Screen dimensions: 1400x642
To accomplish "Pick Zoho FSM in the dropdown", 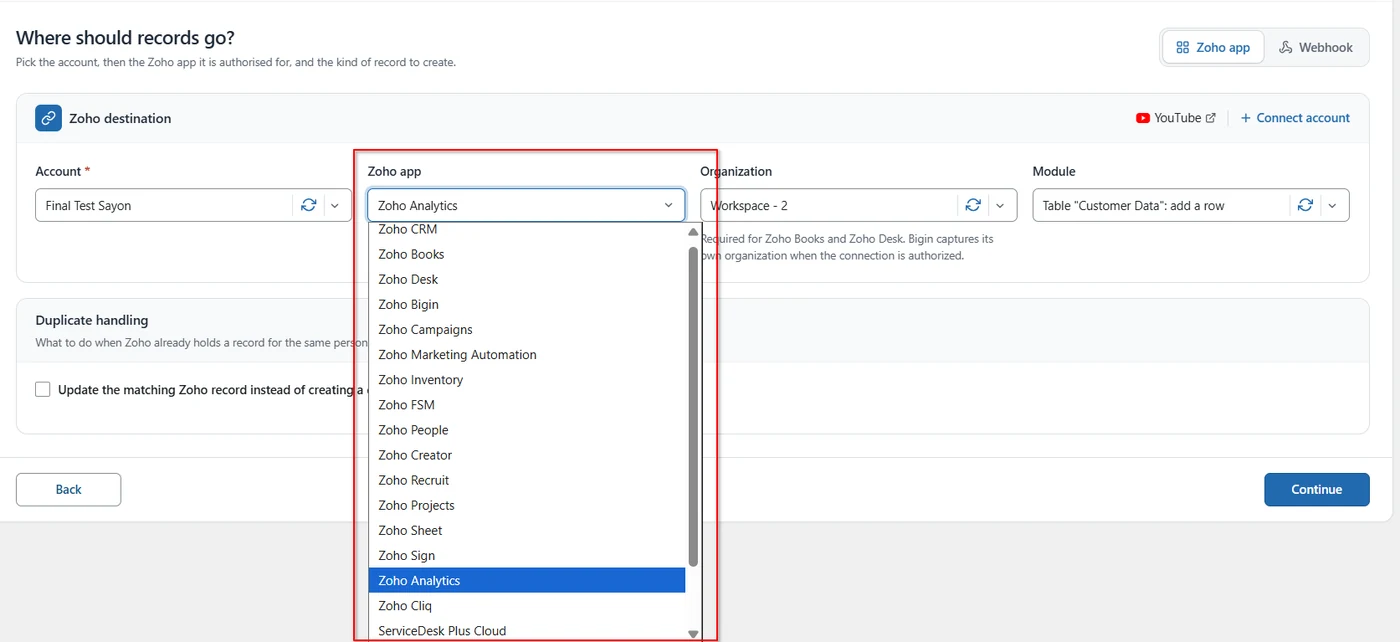I will tap(526, 405).
